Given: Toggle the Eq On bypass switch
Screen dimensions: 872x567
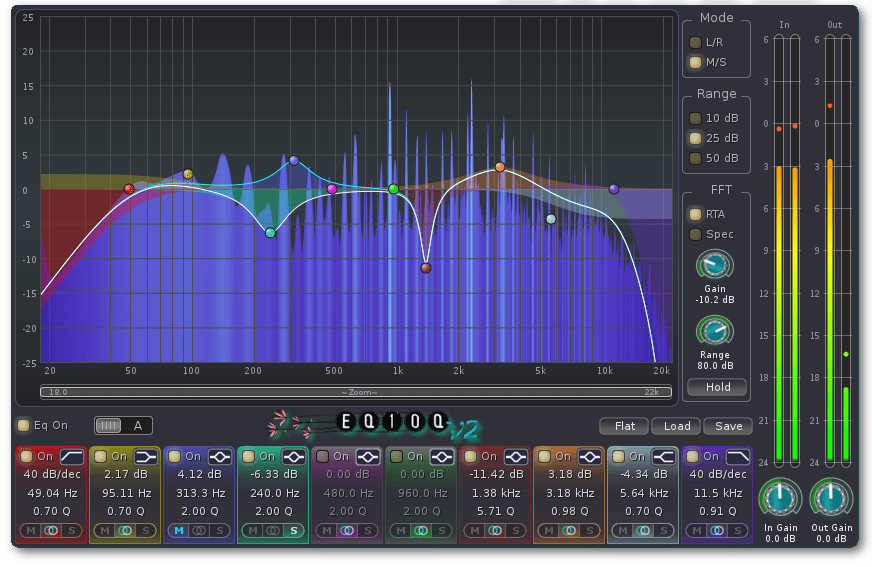Looking at the screenshot, I should tap(23, 425).
